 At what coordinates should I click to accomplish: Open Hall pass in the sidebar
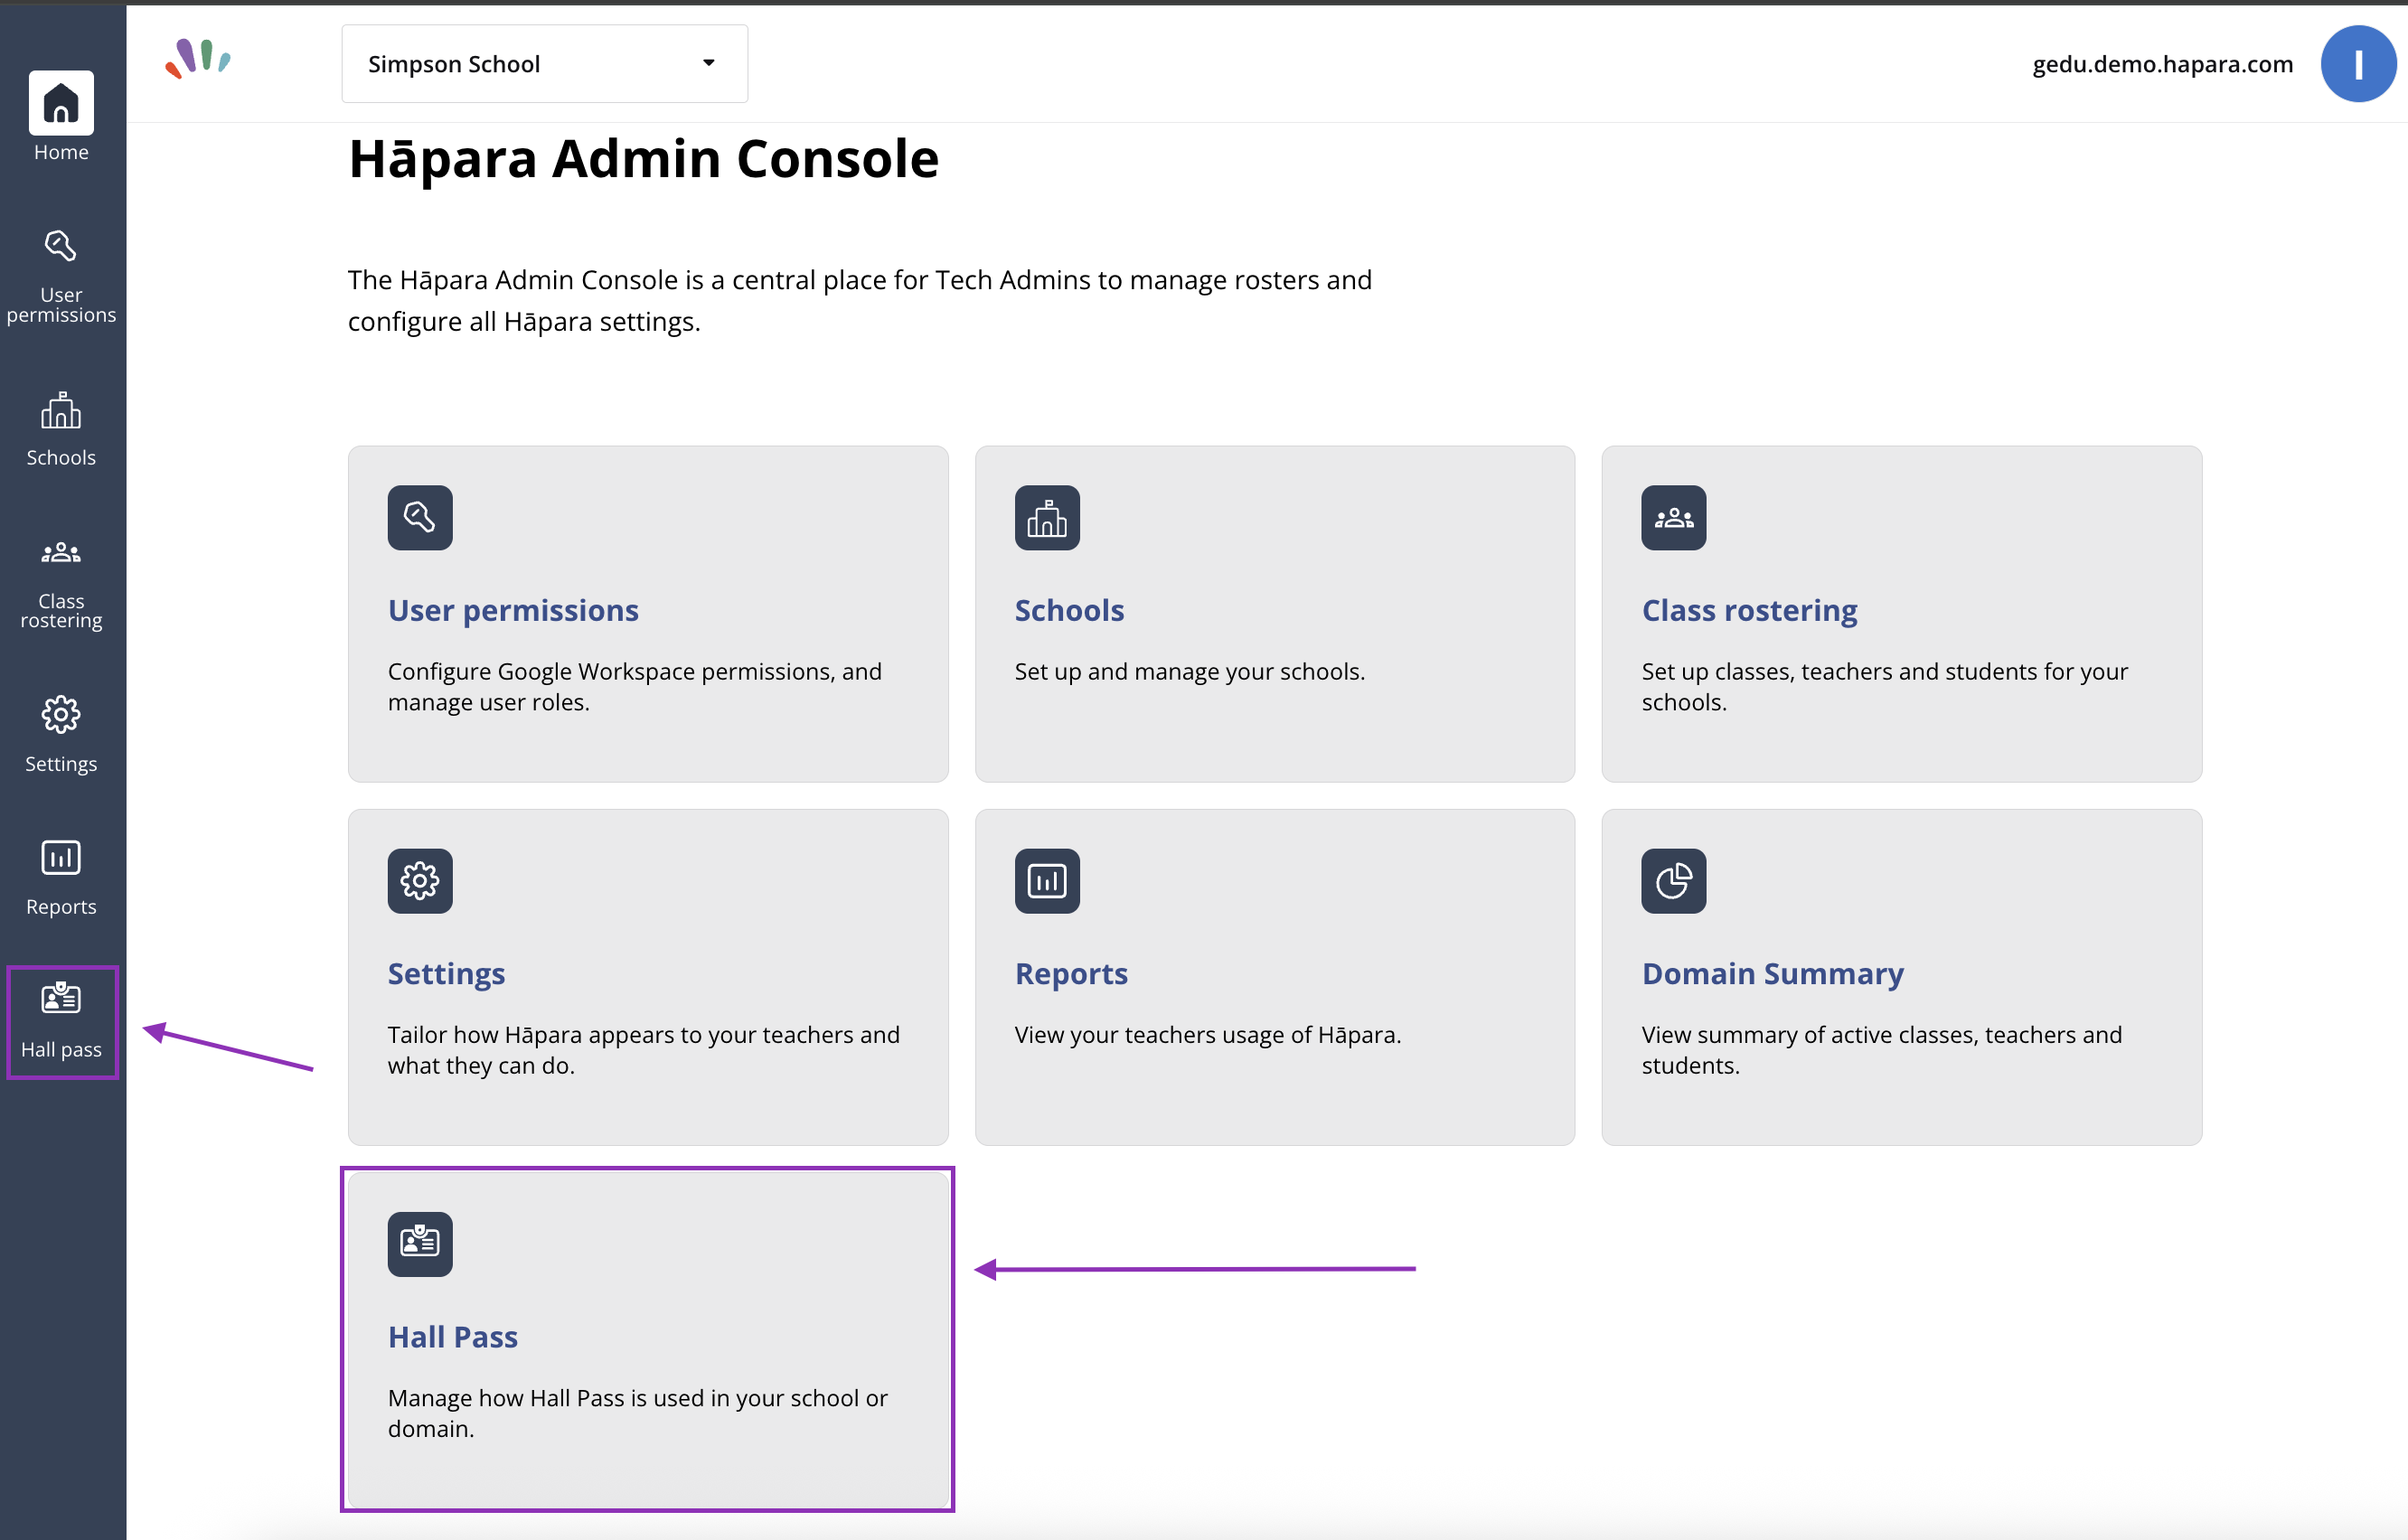pos(62,1021)
